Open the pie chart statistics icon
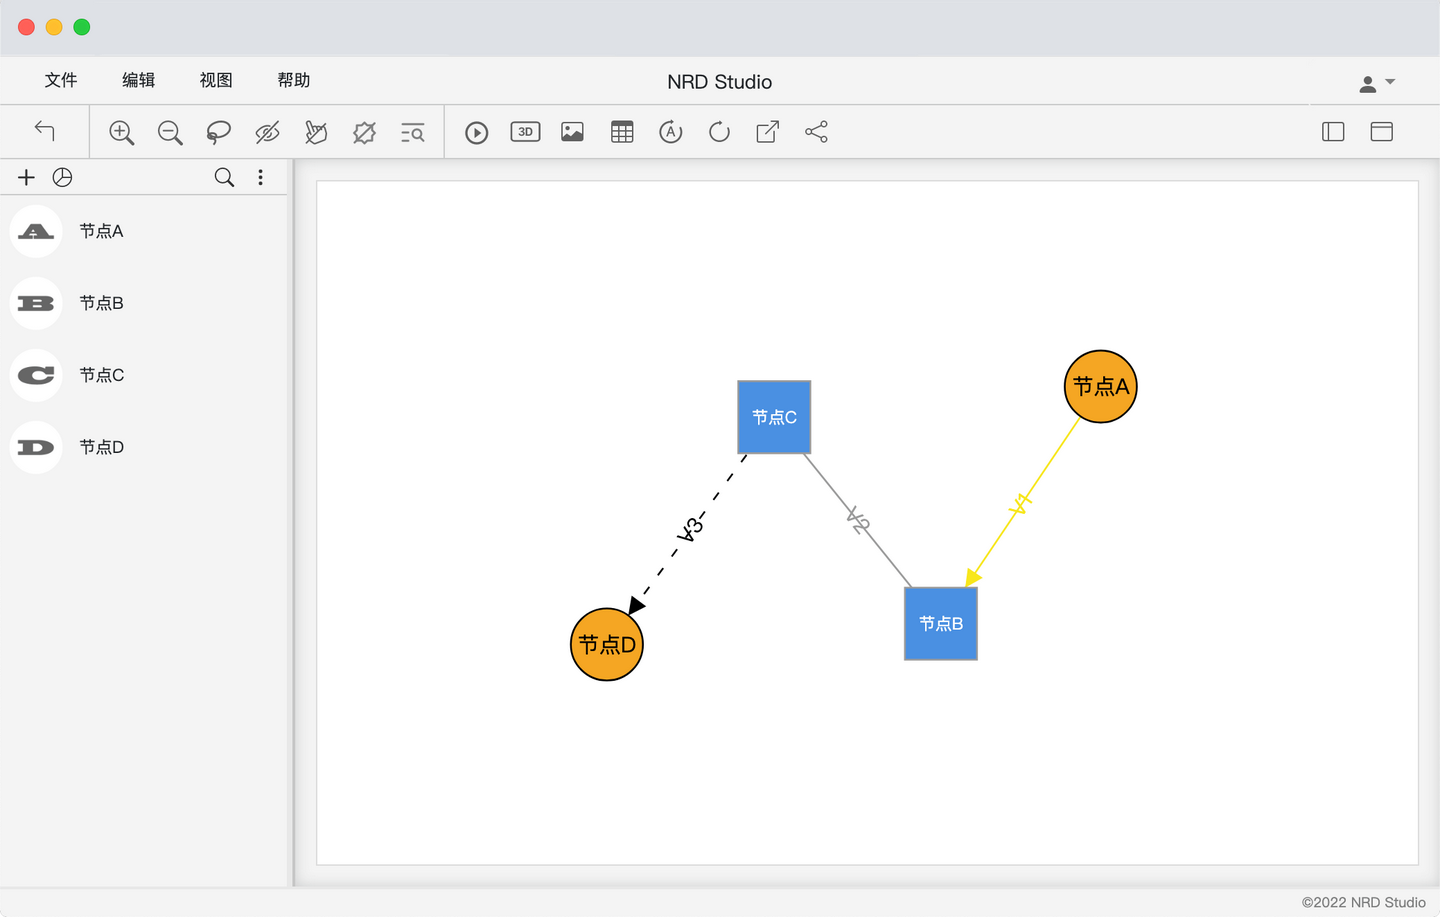The image size is (1440, 917). pos(62,177)
